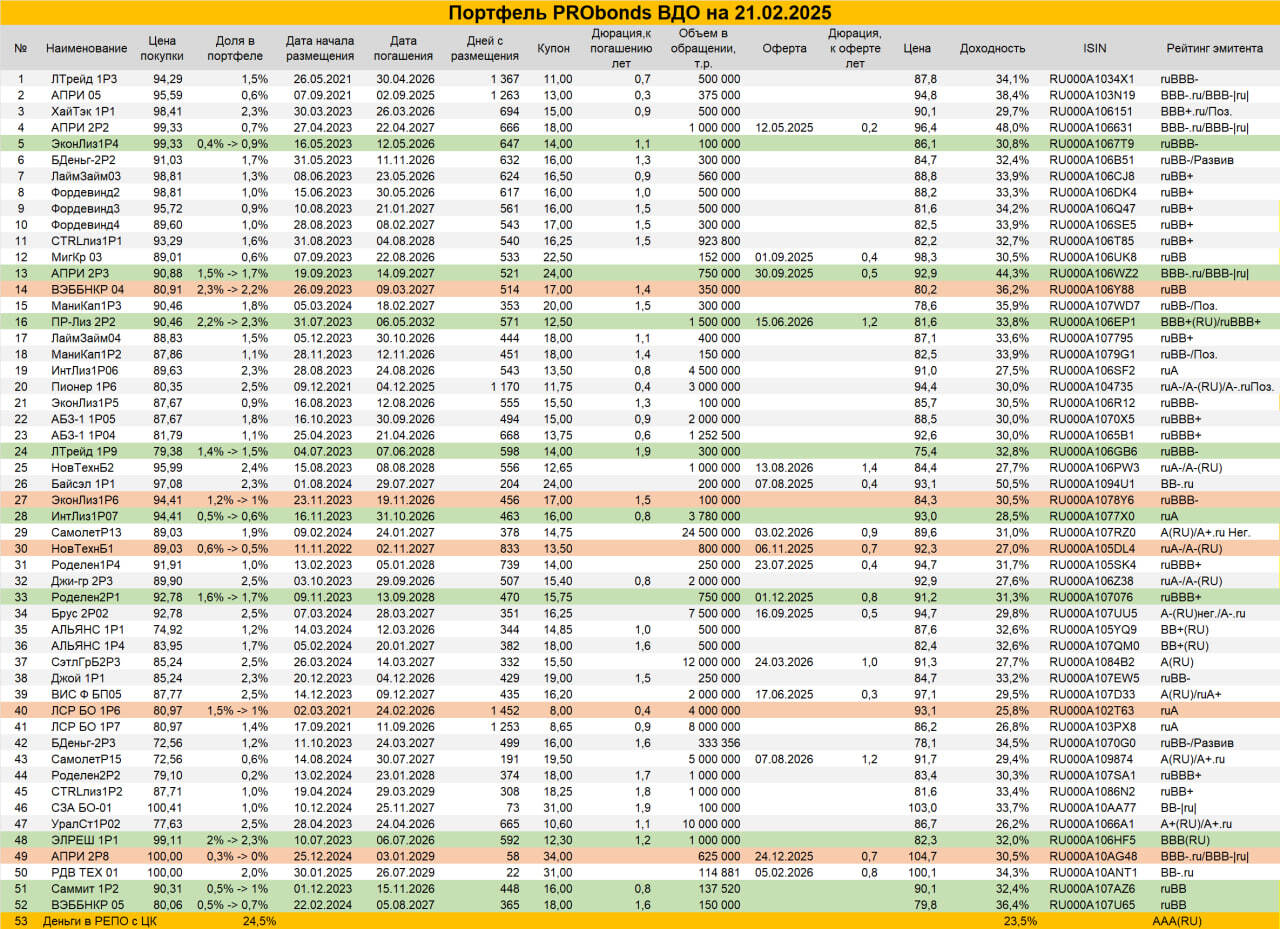Click ISIN 'RU000A106WZ2'

click(x=1092, y=273)
